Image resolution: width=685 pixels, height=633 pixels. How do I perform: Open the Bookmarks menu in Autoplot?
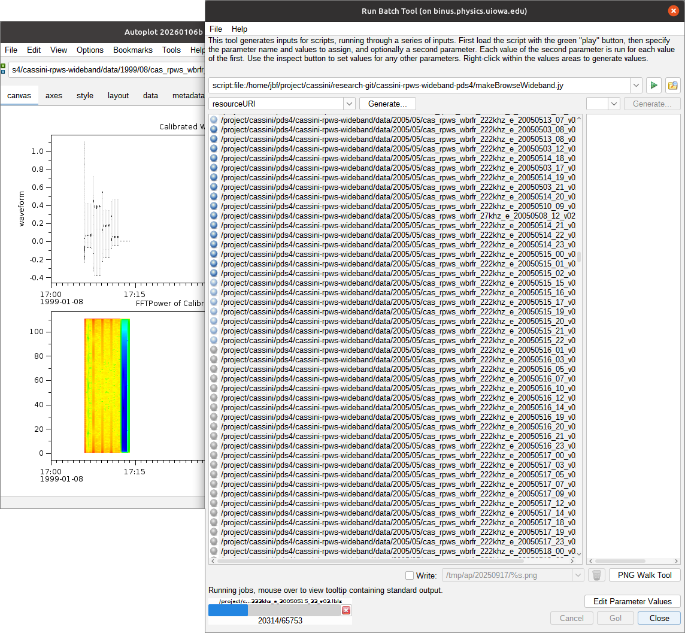coord(133,49)
